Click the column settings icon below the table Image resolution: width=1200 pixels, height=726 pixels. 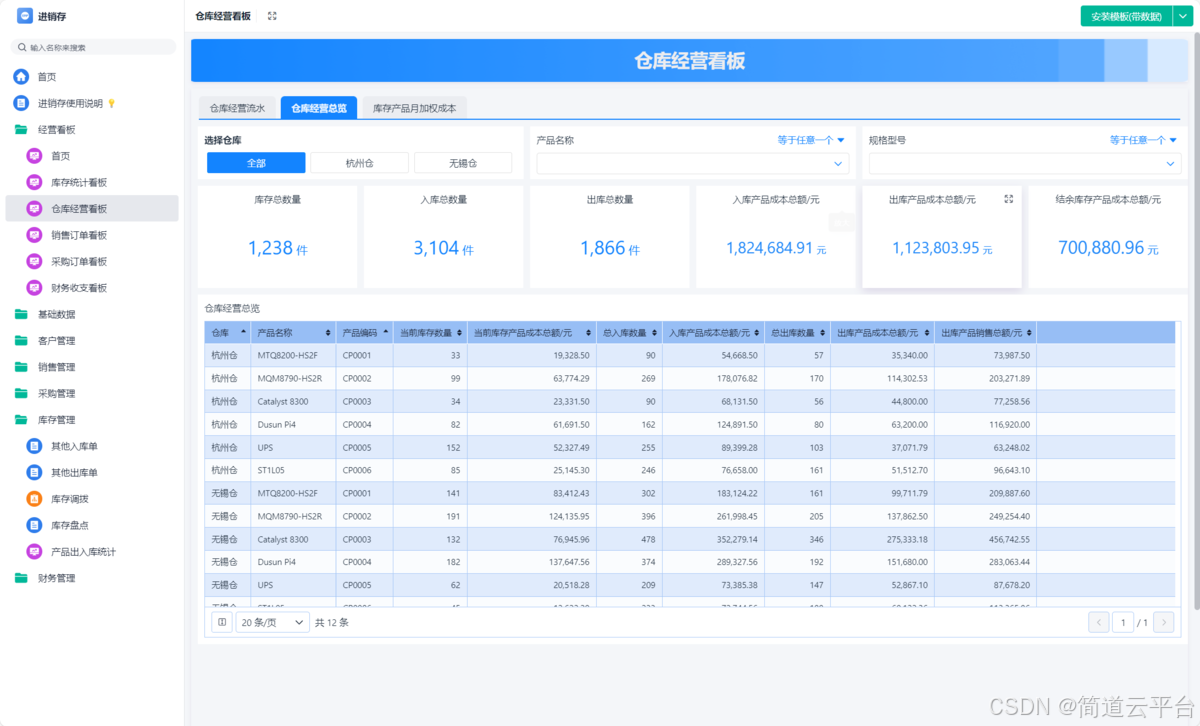tap(222, 622)
